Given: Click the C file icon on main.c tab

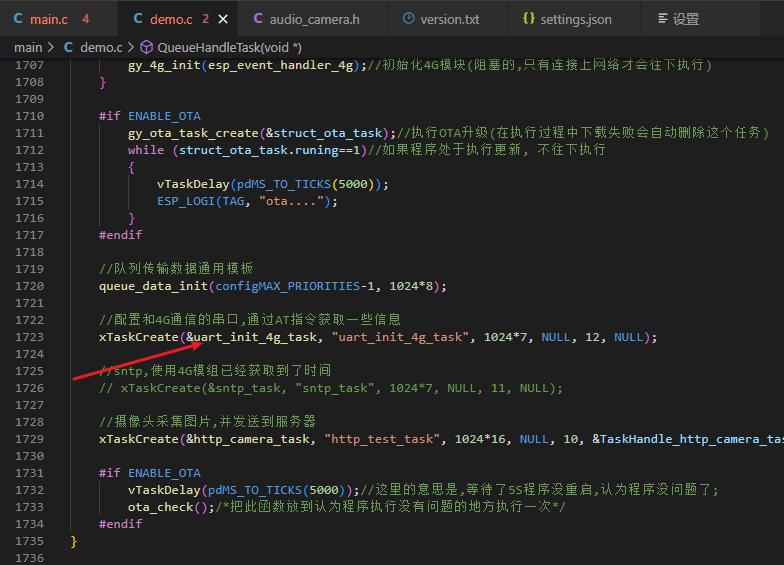Looking at the screenshot, I should pyautogui.click(x=18, y=18).
